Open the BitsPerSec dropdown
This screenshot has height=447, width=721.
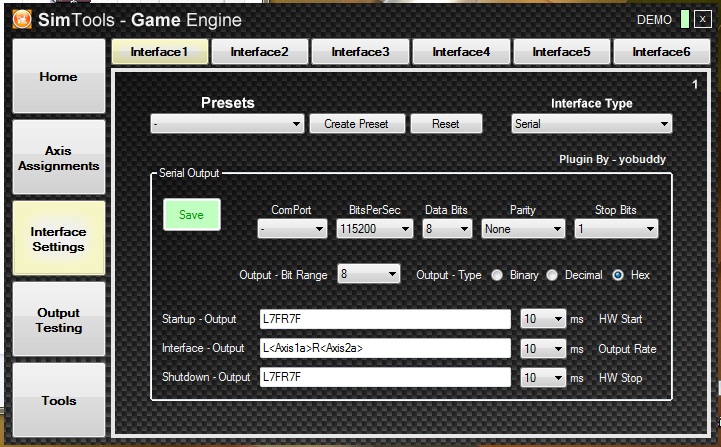click(374, 229)
